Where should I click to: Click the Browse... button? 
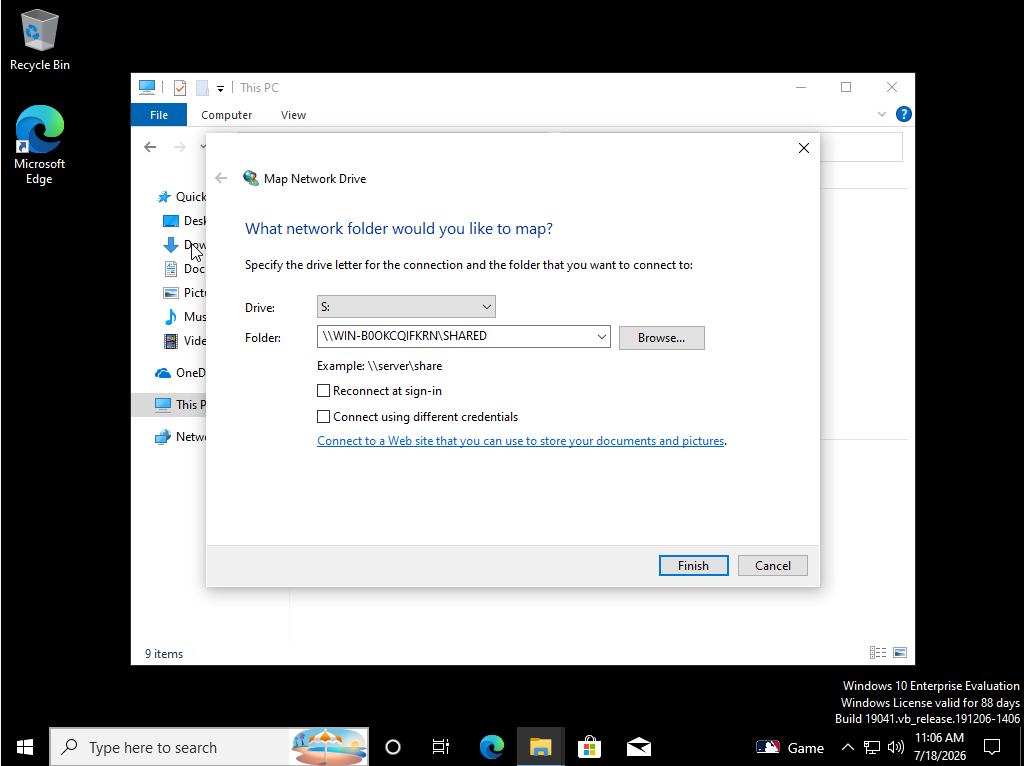662,338
